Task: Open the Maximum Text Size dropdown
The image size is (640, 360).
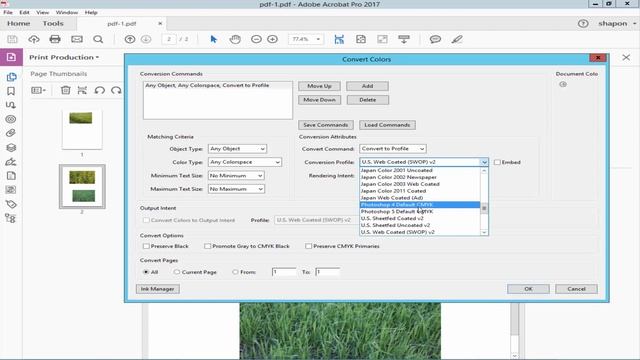Action: coord(236,189)
